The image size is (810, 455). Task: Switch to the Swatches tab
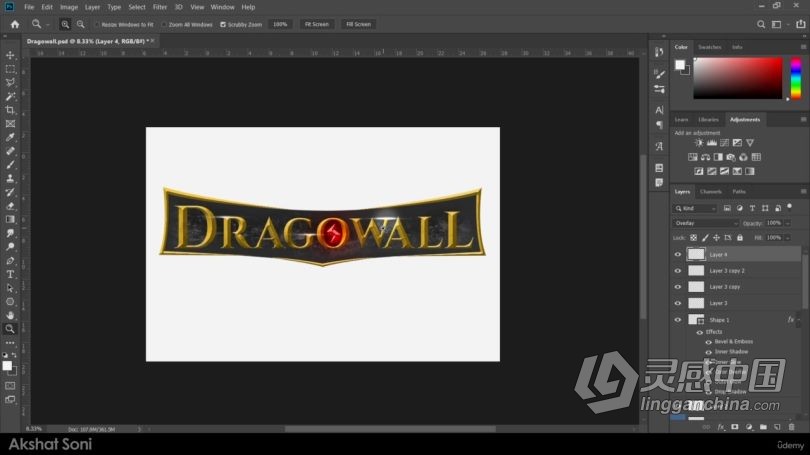coord(709,47)
